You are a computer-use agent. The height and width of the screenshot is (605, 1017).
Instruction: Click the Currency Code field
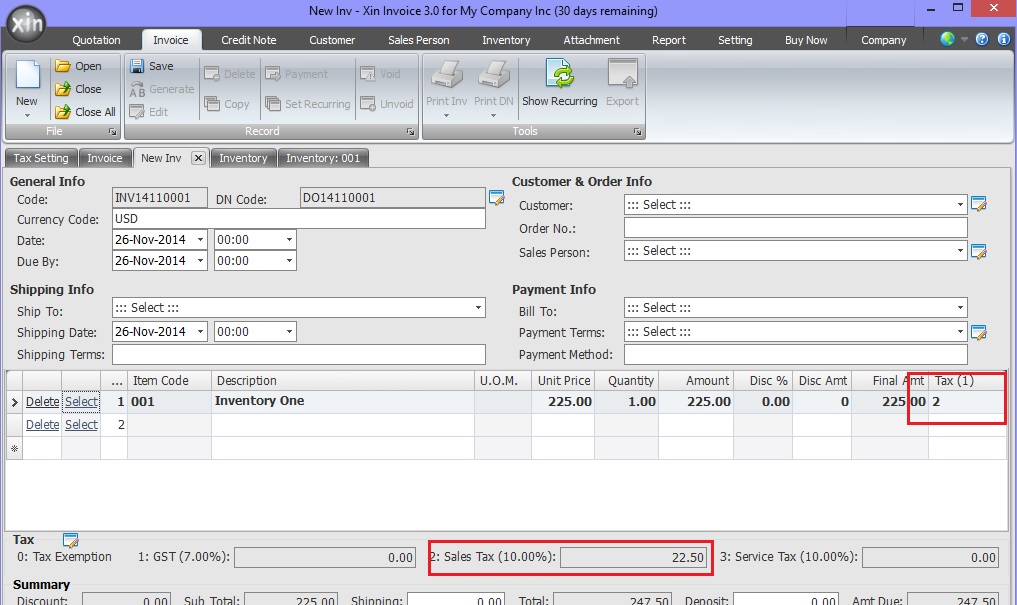[x=298, y=219]
